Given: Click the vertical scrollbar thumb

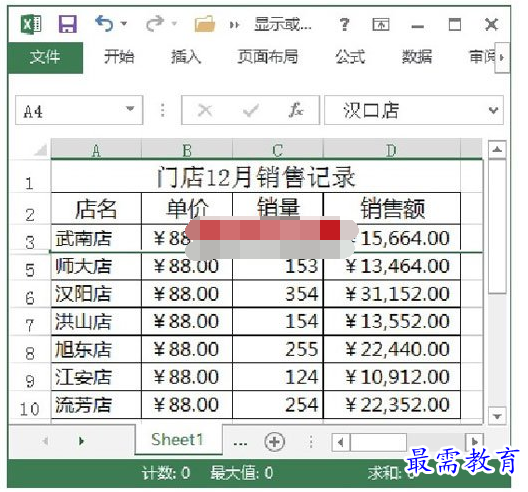Looking at the screenshot, I should point(497,226).
